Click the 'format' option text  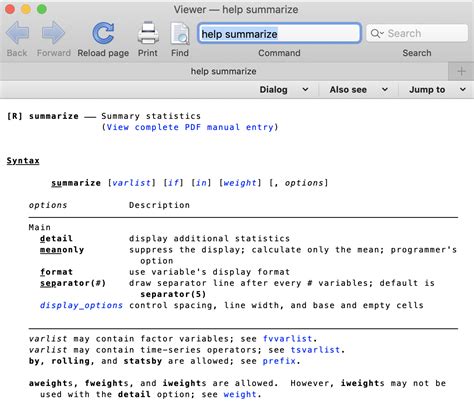tap(56, 272)
